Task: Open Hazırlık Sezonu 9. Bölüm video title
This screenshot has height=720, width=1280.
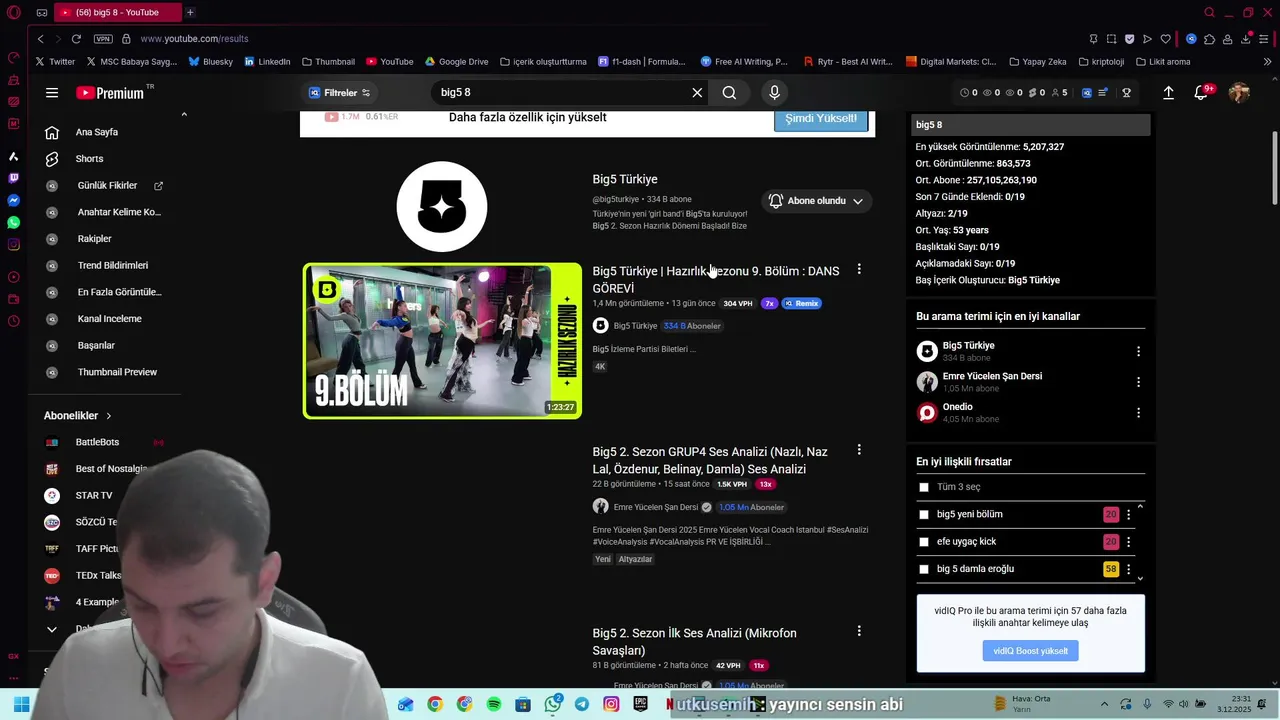Action: click(x=715, y=280)
